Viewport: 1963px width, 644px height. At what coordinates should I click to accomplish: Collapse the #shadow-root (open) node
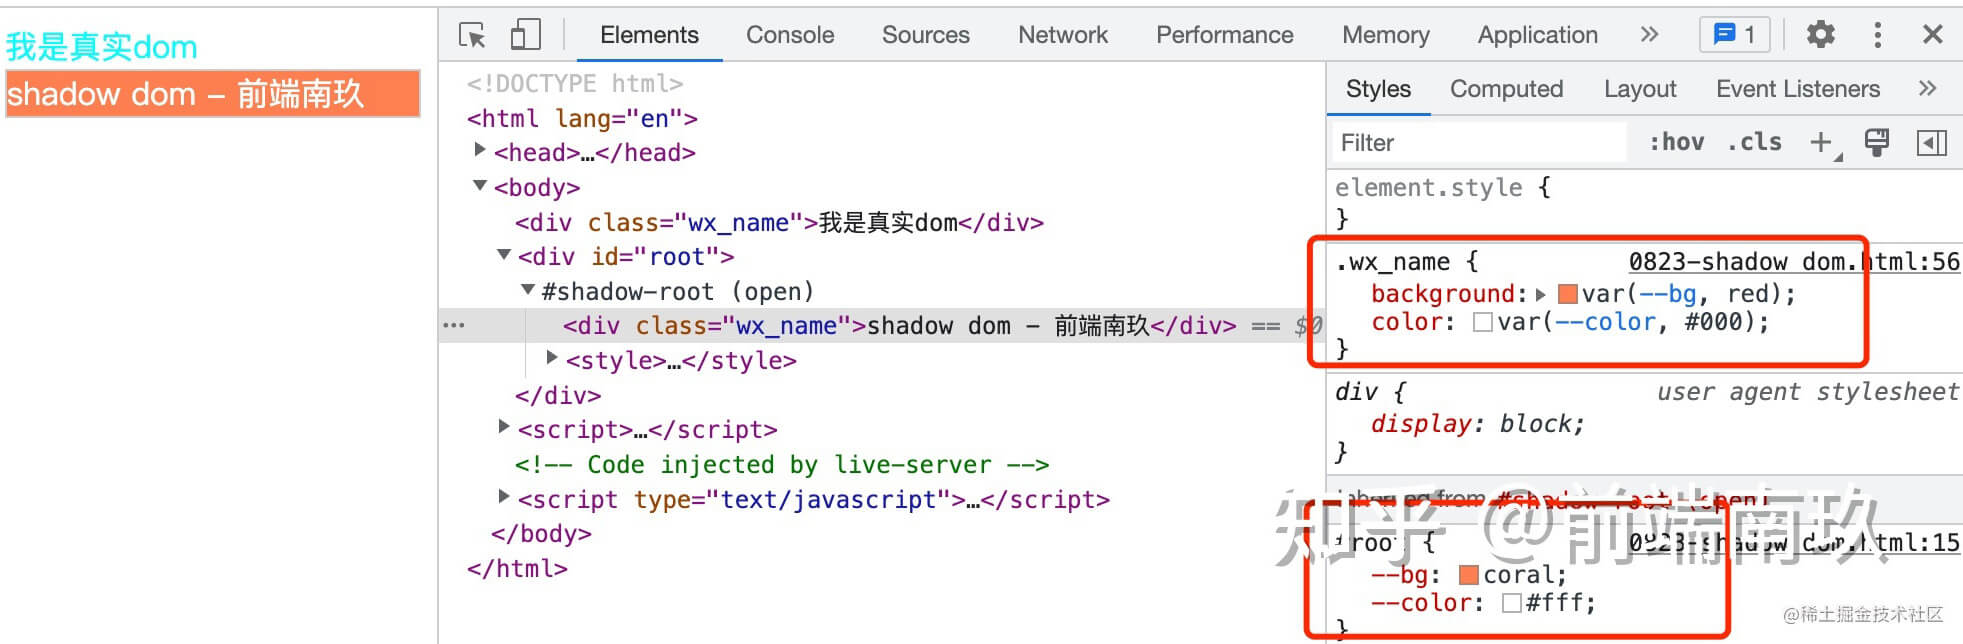tap(527, 290)
